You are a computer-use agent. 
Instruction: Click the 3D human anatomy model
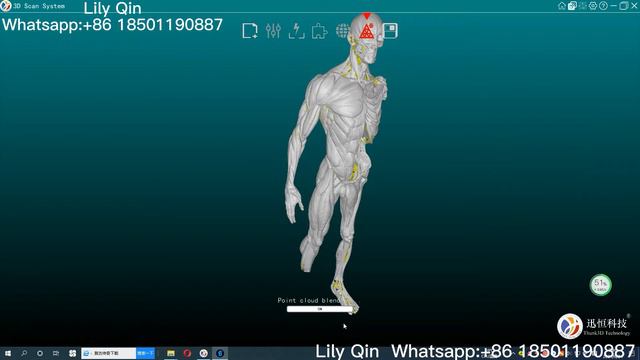click(x=337, y=163)
